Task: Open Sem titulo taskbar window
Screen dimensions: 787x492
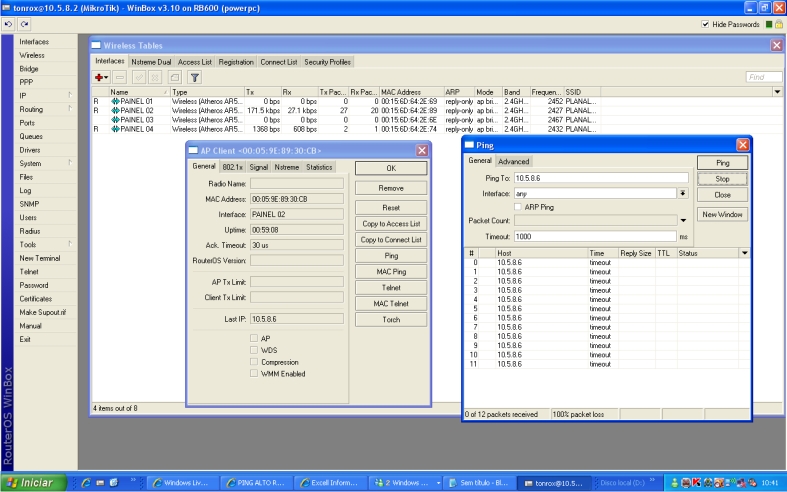Action: [477, 483]
